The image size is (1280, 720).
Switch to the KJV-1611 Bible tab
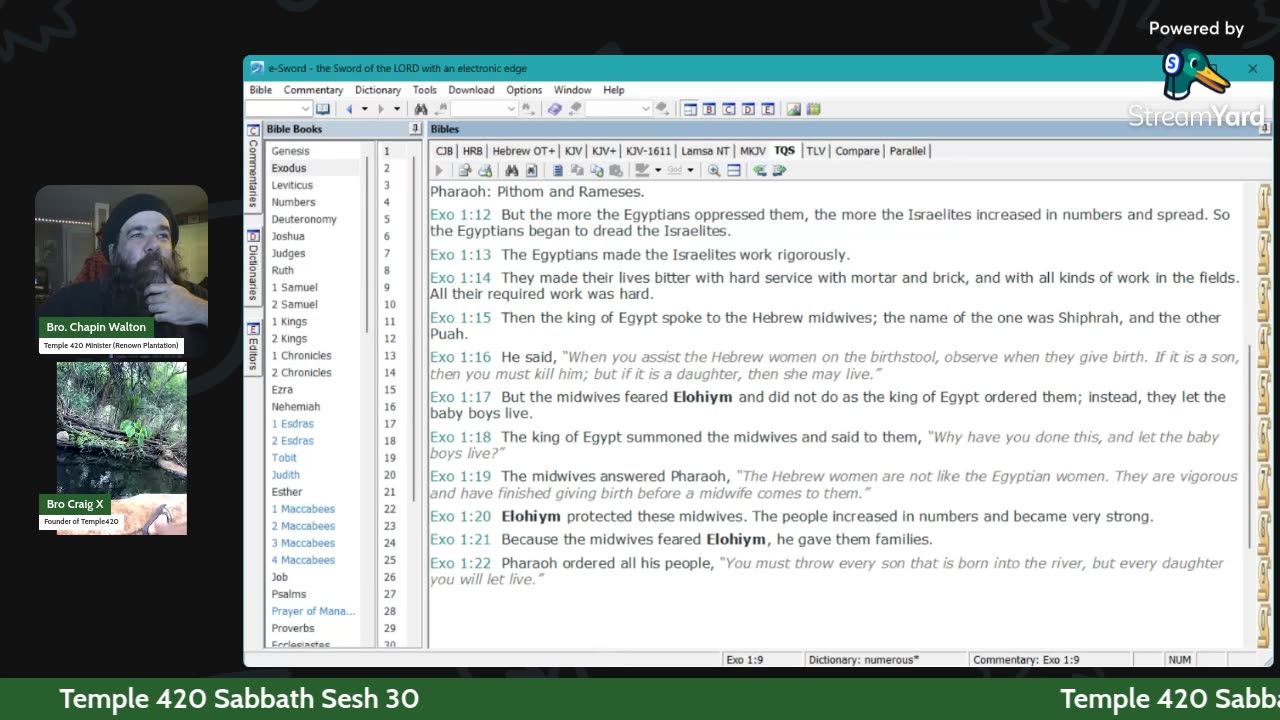[x=648, y=151]
